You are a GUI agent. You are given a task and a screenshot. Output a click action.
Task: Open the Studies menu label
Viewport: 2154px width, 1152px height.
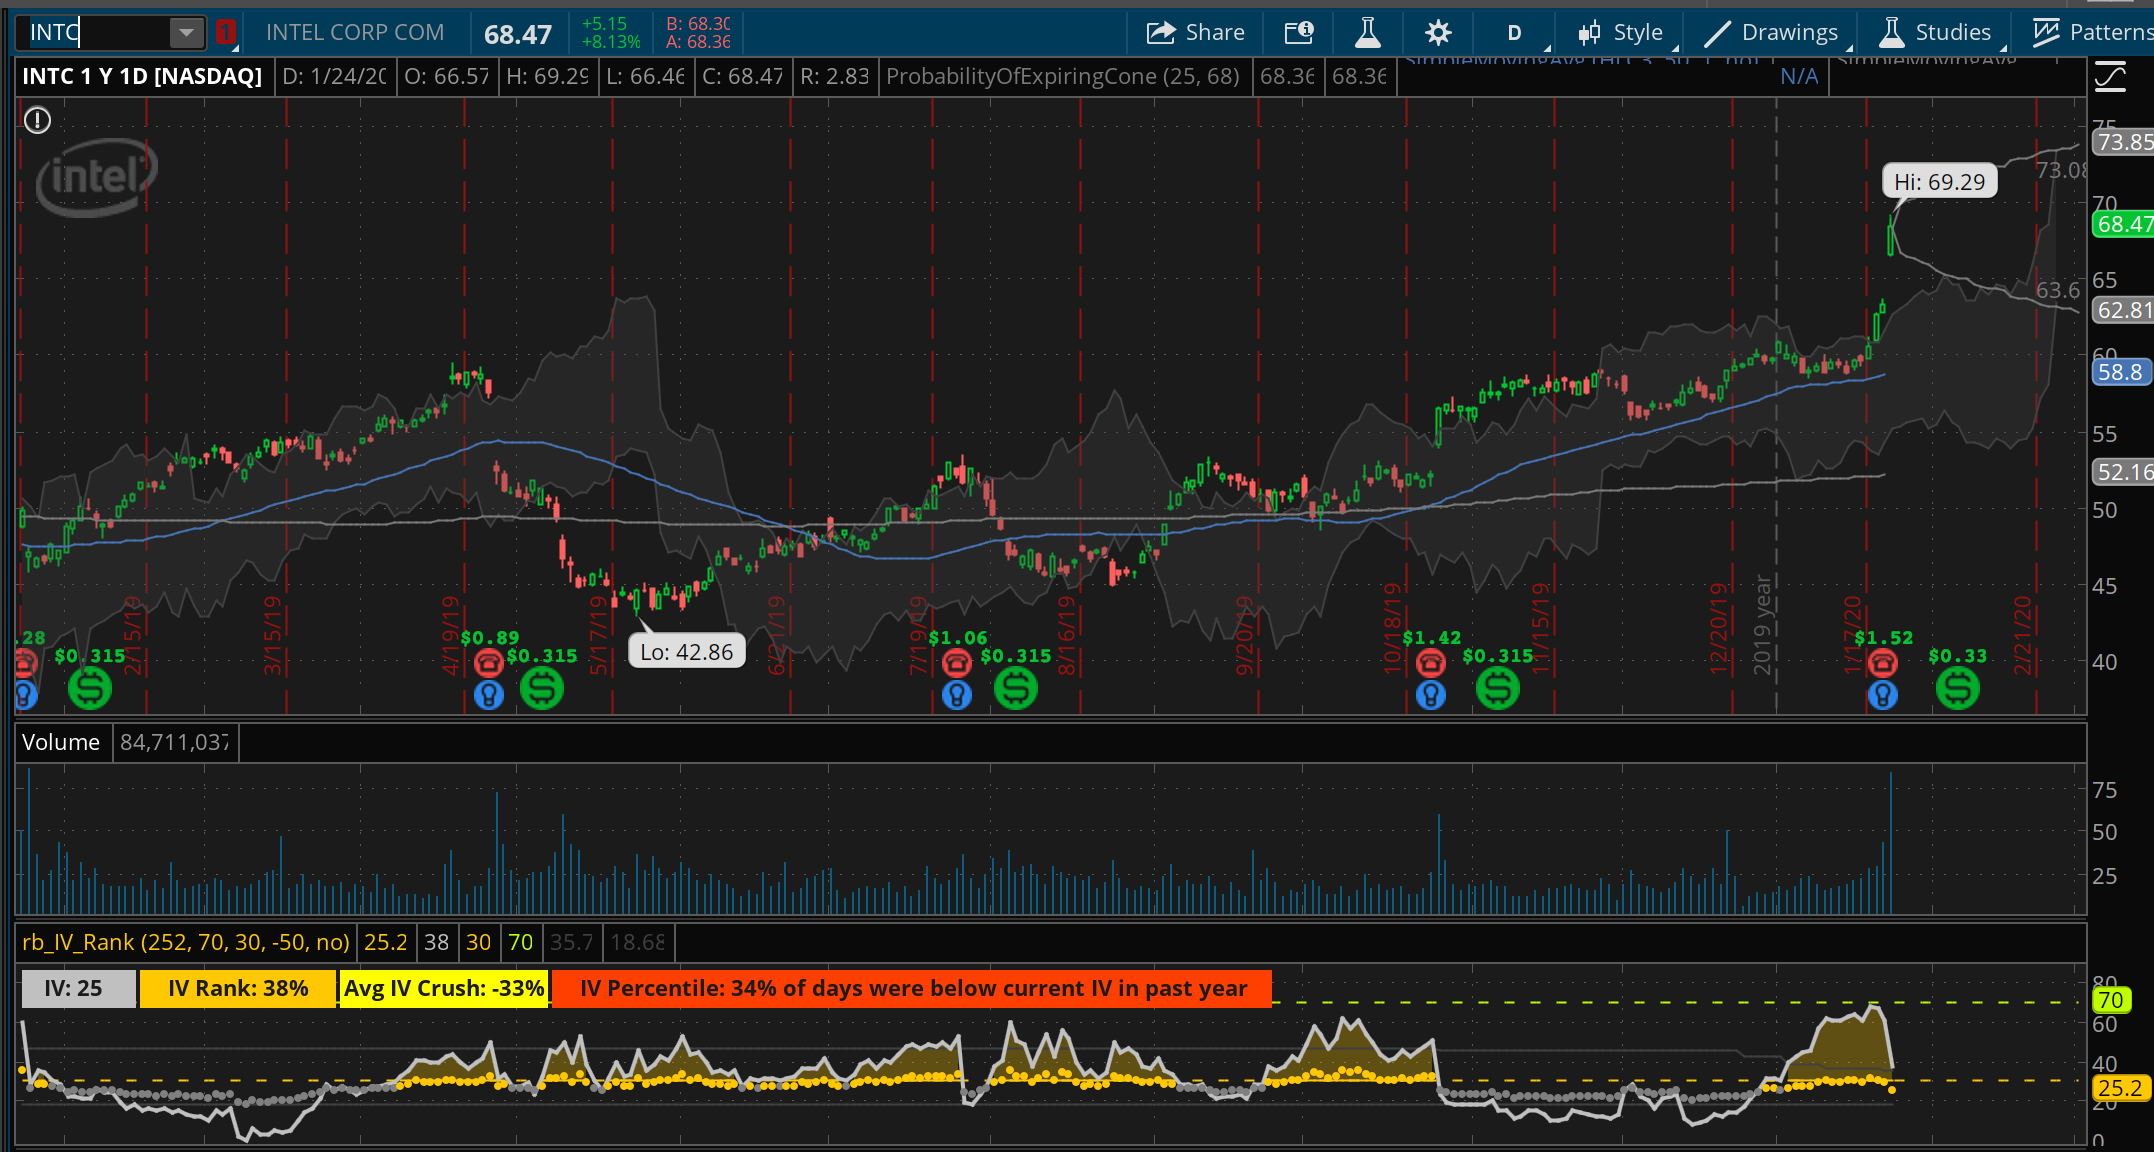[x=1953, y=33]
